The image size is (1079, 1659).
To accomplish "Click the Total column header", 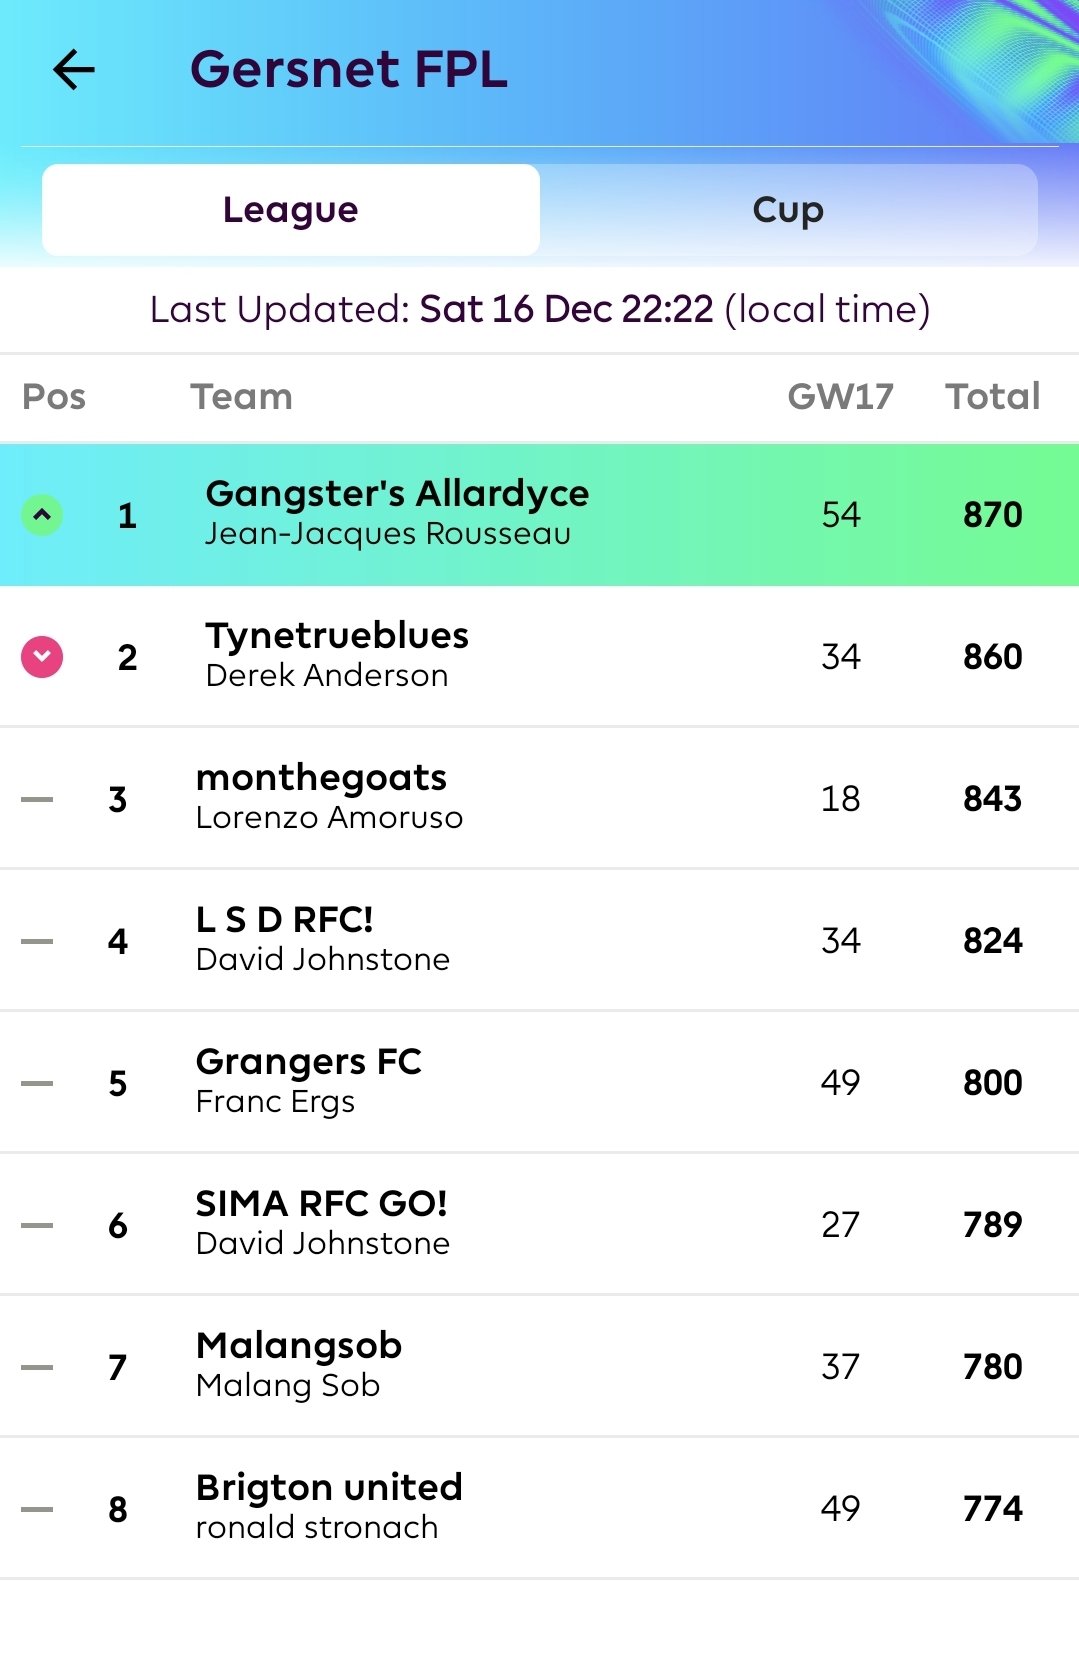I will 993,397.
